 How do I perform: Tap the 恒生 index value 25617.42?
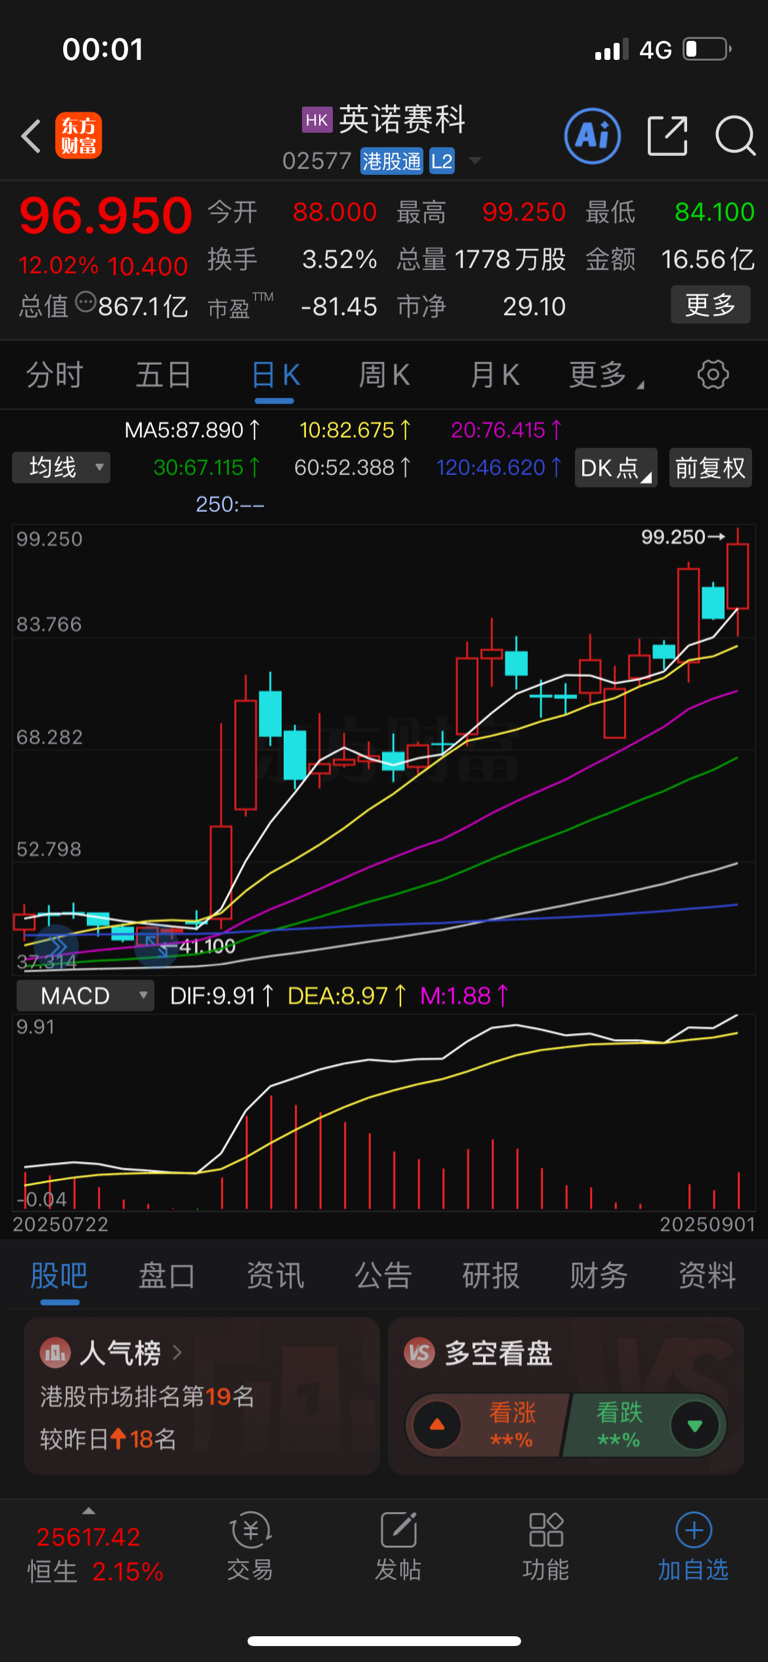[88, 1537]
